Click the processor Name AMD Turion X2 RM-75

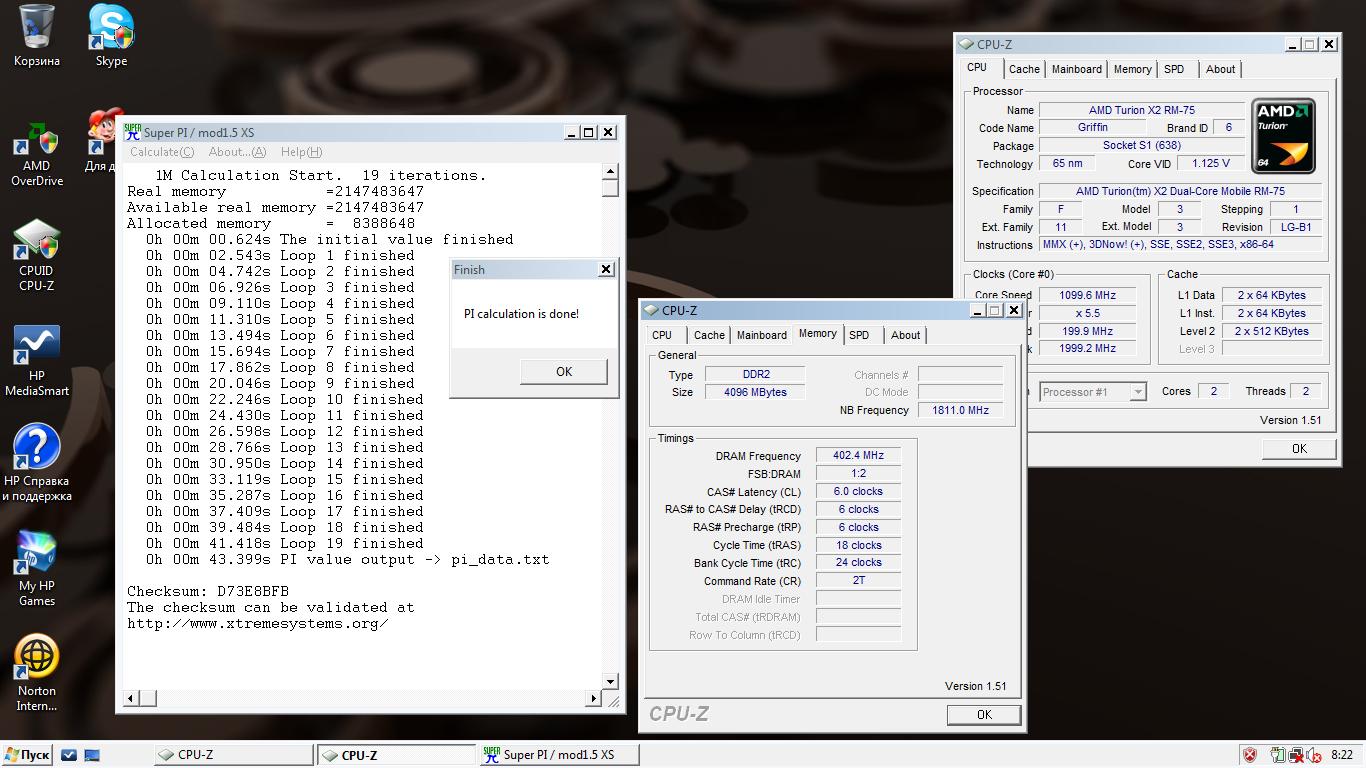[x=1141, y=110]
